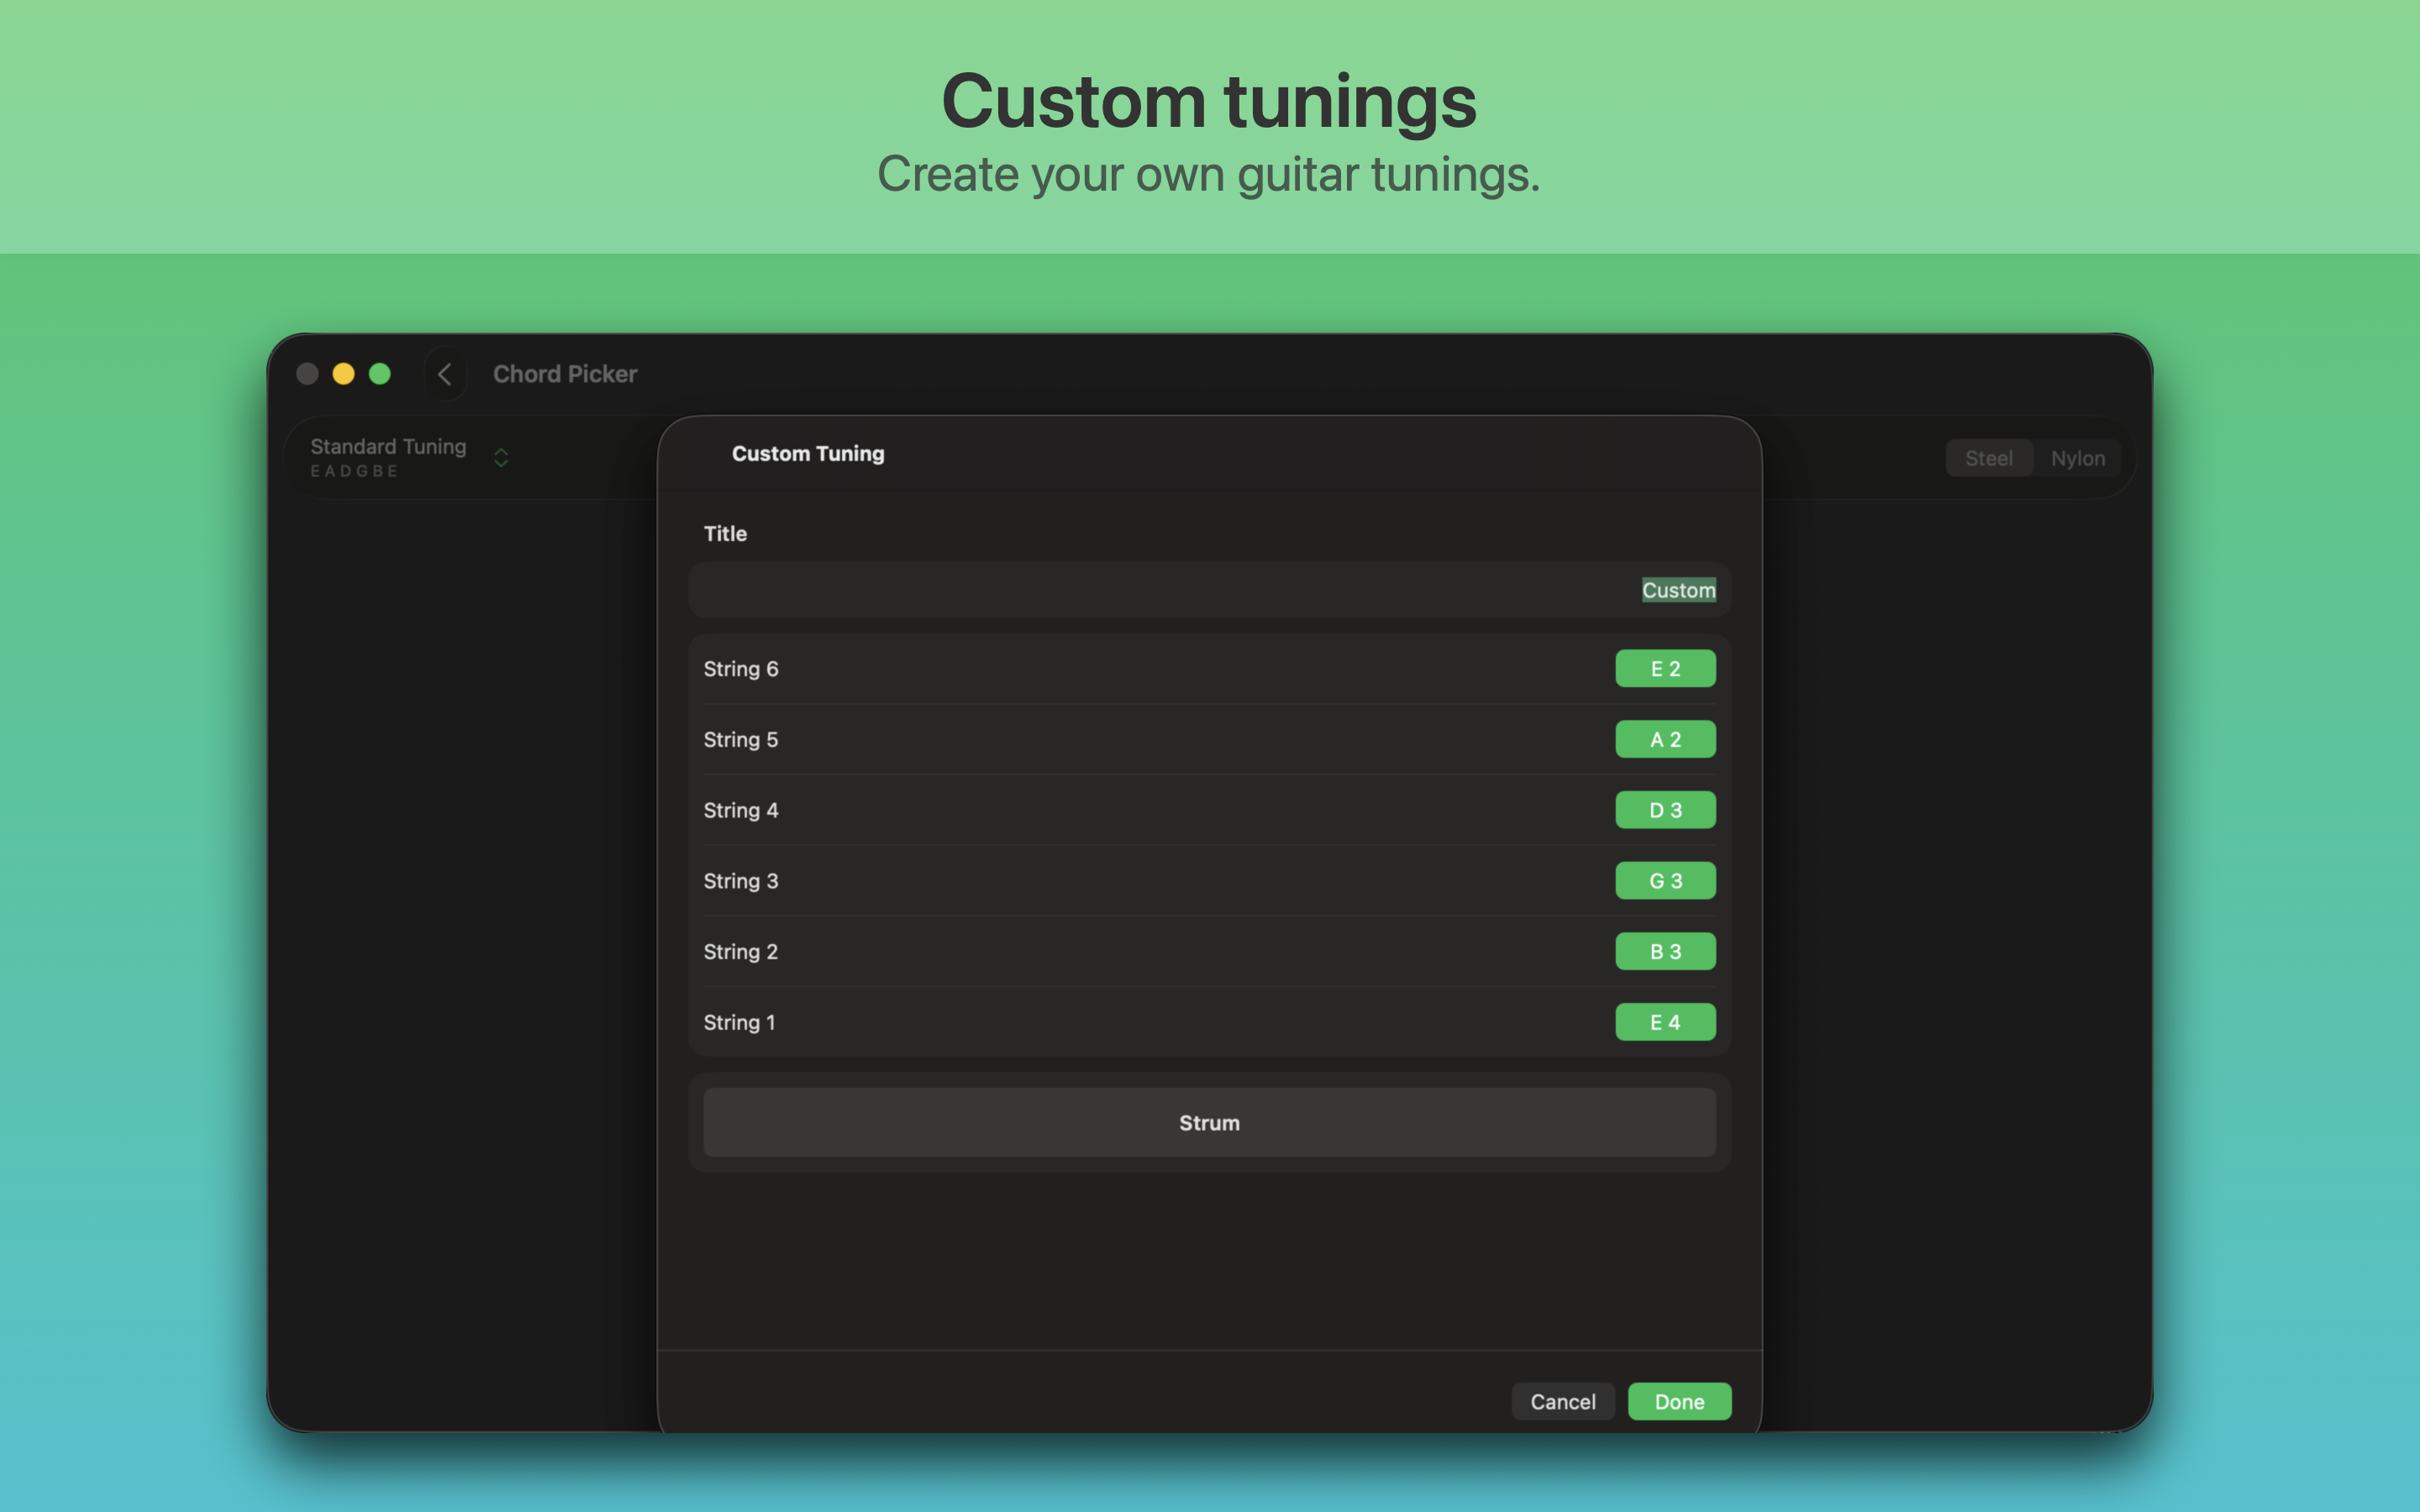Screen dimensions: 2420x1512
Task: Click the String 1 label
Action: click(739, 1022)
